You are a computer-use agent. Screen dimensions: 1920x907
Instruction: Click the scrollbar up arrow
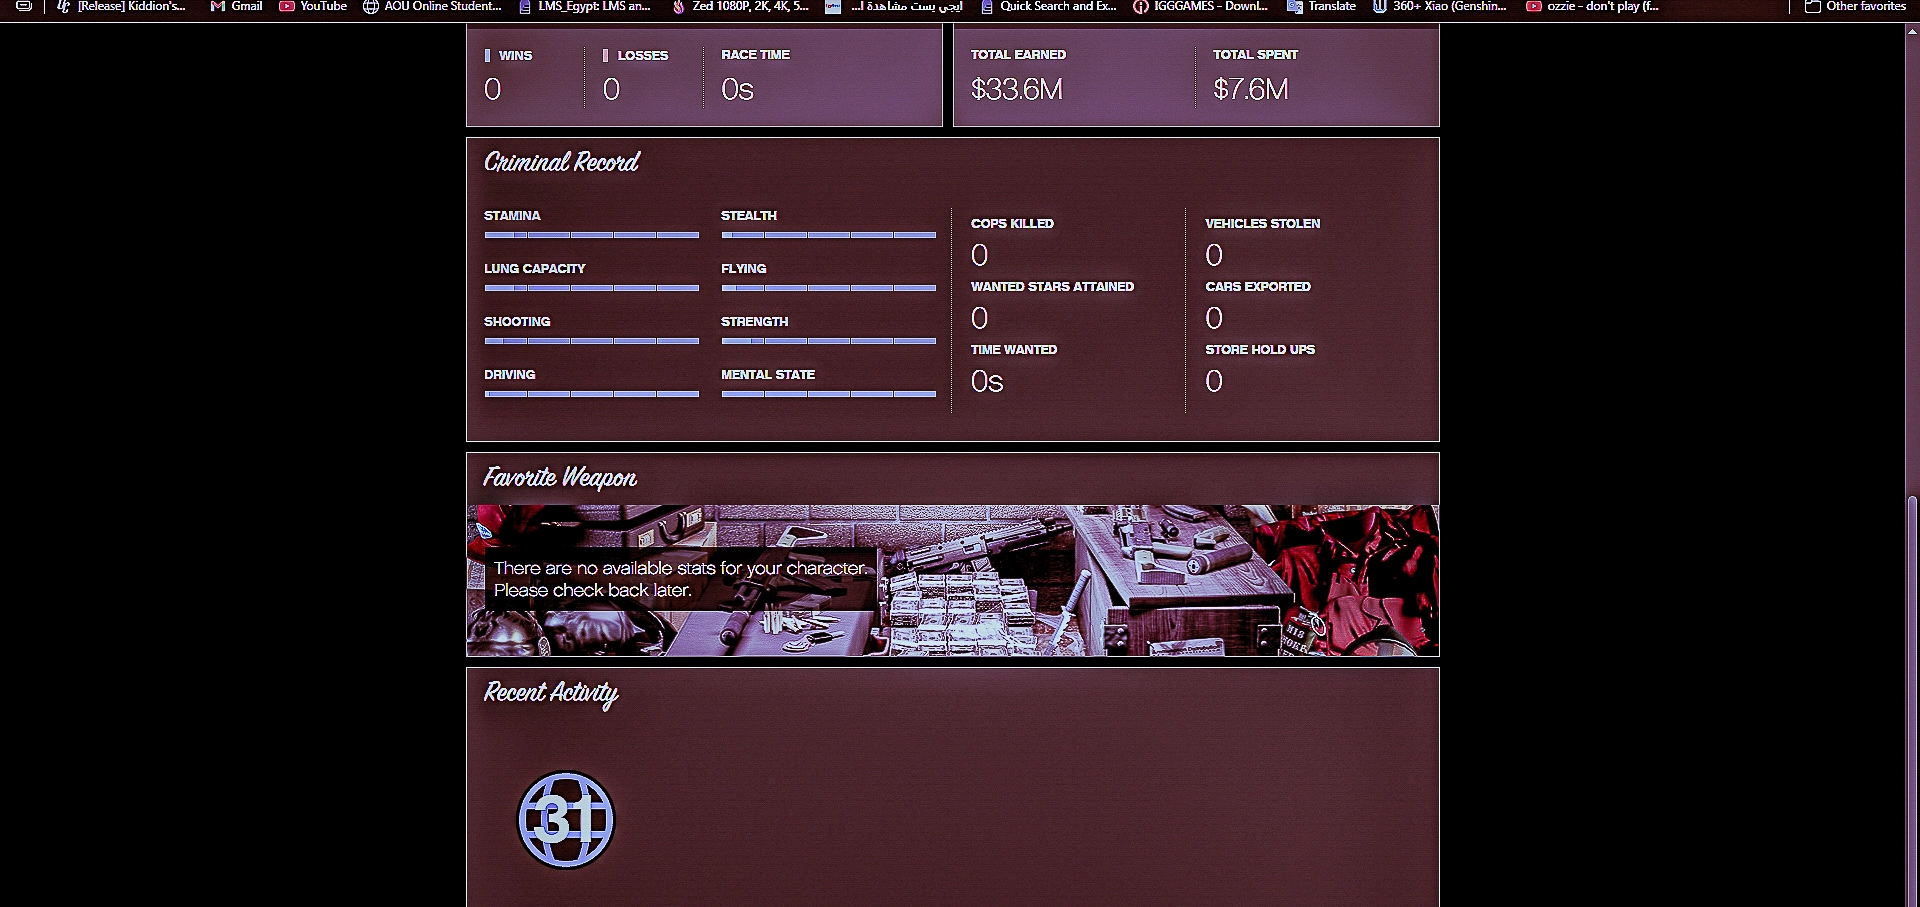click(1912, 31)
